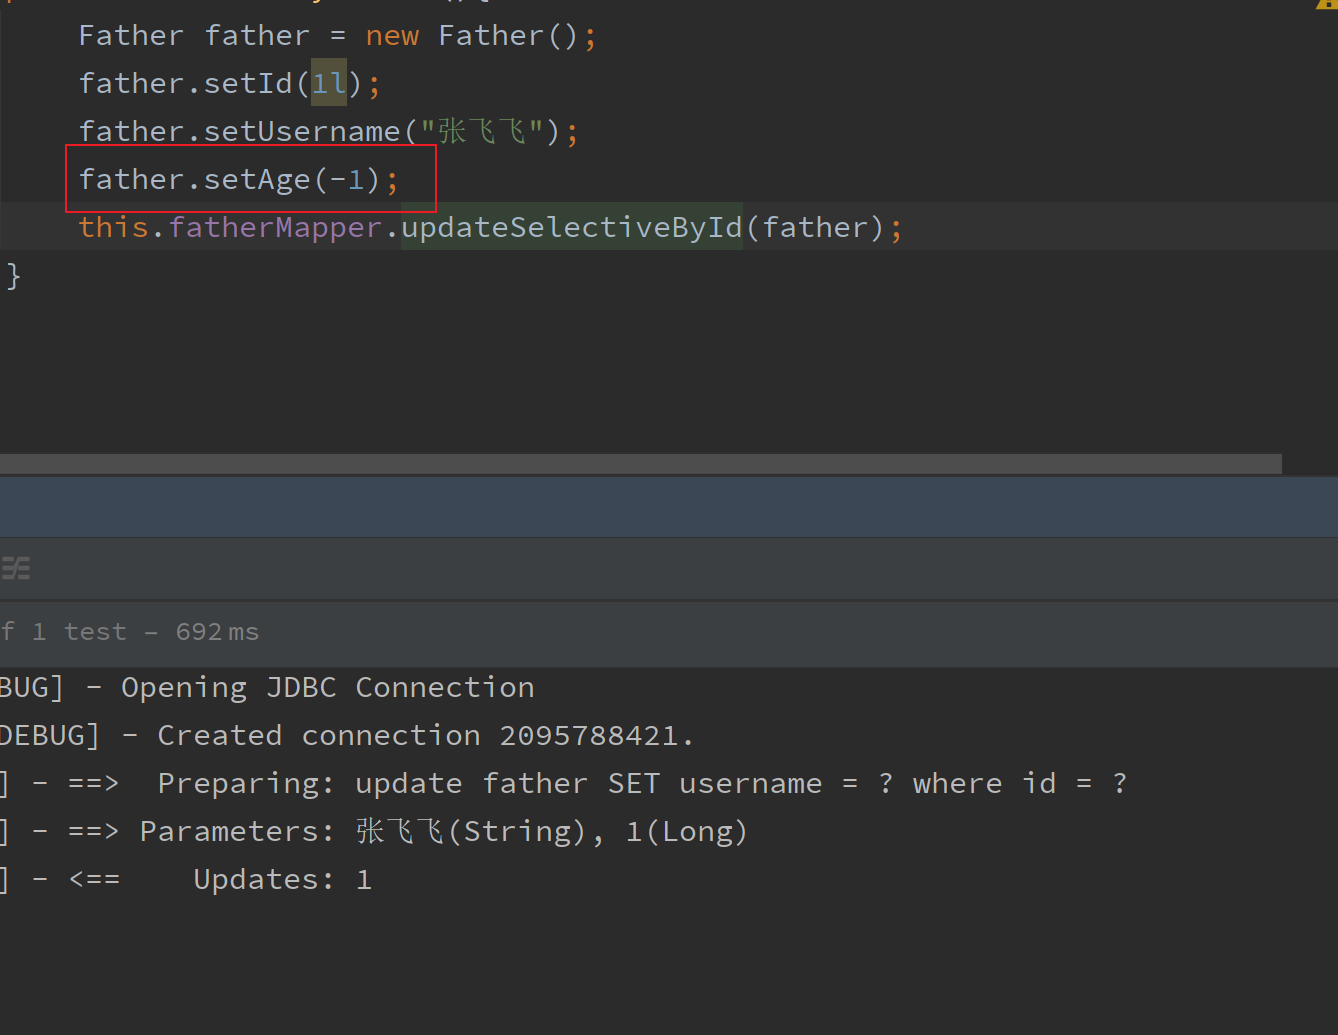
Task: Click the crossed-lines icon in the test toolbar
Action: 16,569
